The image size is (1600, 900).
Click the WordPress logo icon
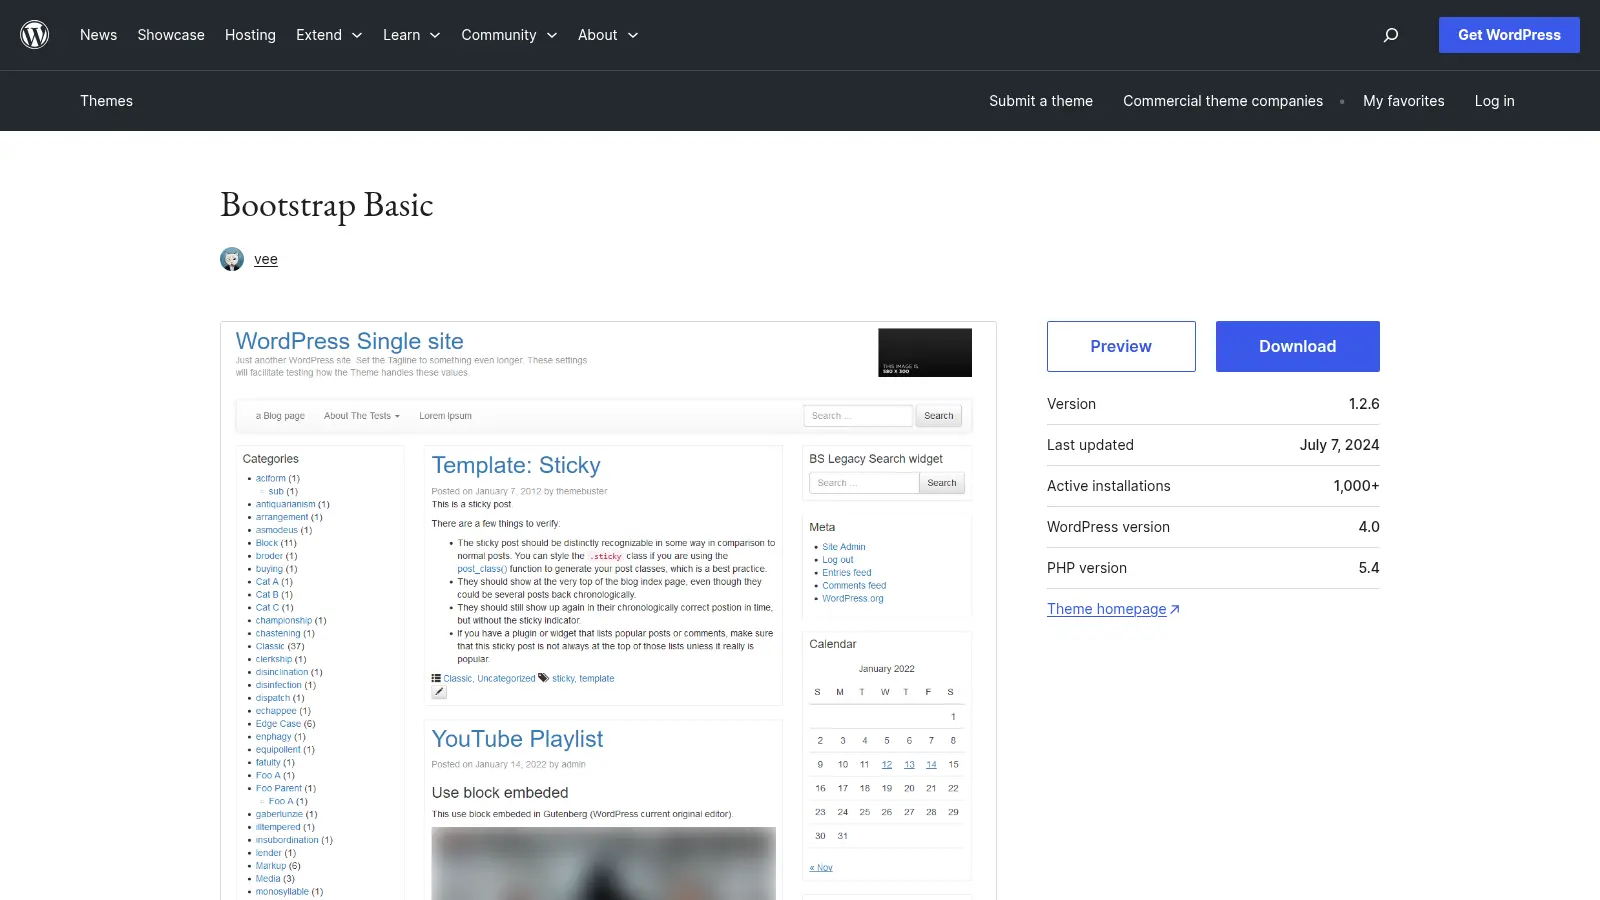click(35, 35)
